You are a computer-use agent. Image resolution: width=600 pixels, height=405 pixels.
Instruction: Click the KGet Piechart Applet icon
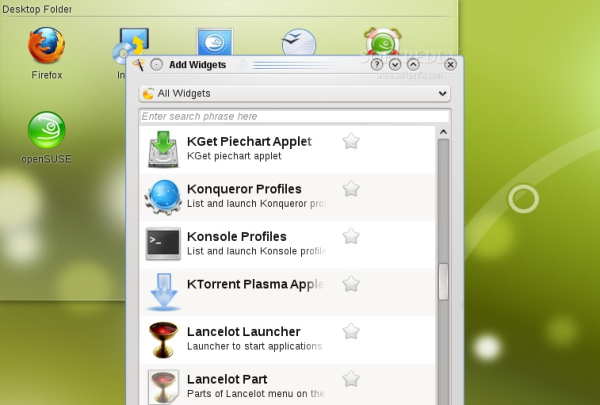click(x=163, y=150)
